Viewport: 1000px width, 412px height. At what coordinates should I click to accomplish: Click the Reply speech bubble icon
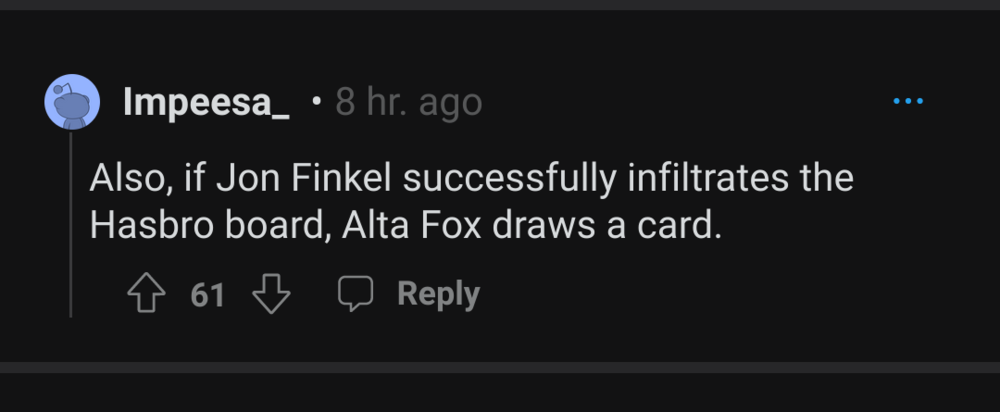tap(353, 294)
